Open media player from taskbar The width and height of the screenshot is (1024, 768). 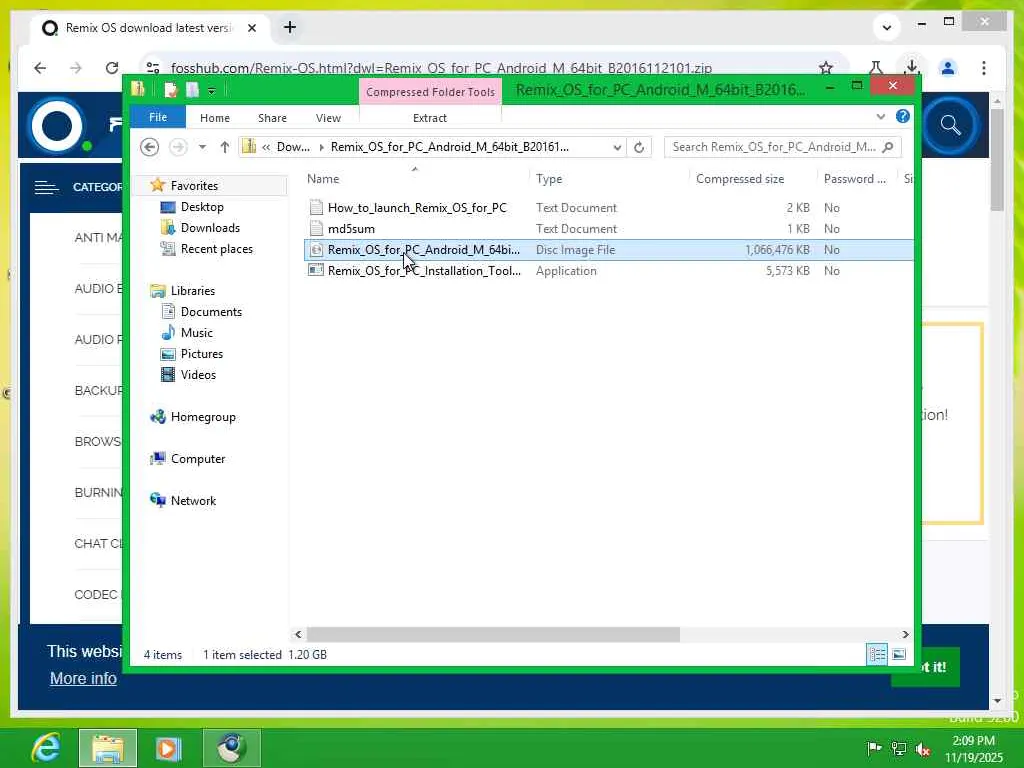pyautogui.click(x=168, y=748)
